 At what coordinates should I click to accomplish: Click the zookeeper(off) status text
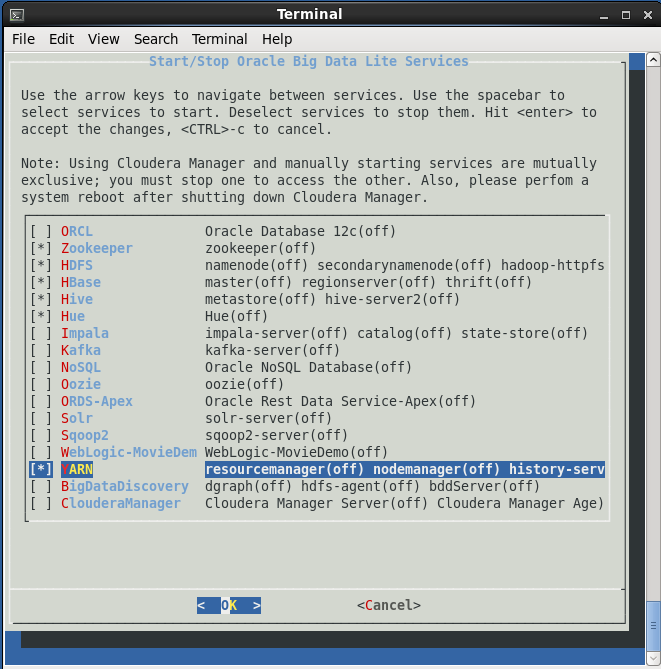[x=260, y=248]
